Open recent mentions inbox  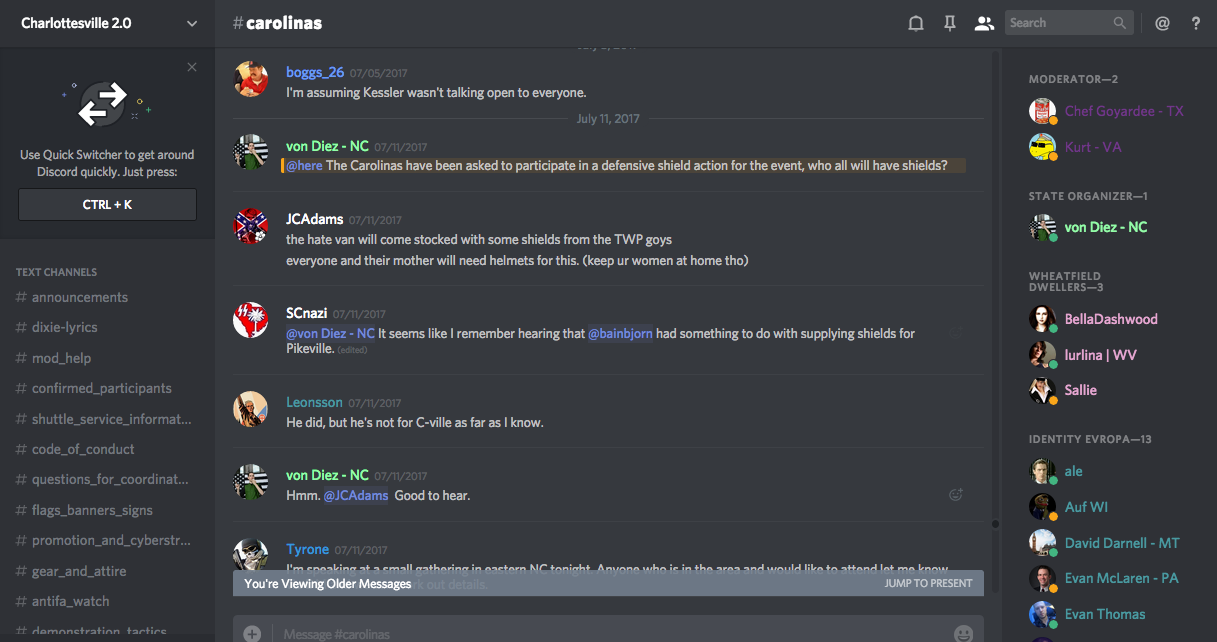tap(1162, 23)
